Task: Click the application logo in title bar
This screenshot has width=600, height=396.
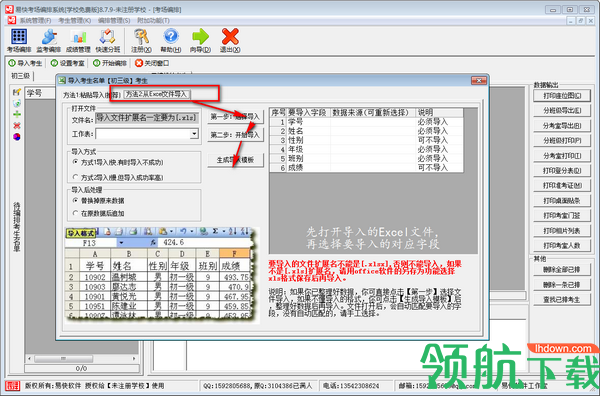Action: pos(9,9)
